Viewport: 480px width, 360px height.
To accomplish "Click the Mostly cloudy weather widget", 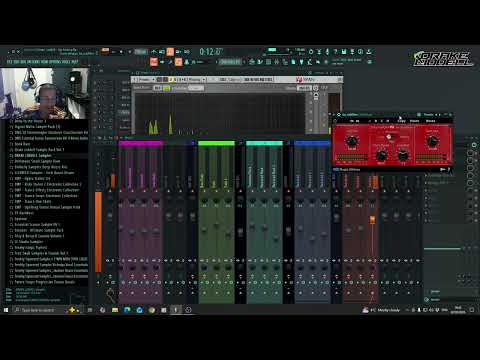I will 381,310.
